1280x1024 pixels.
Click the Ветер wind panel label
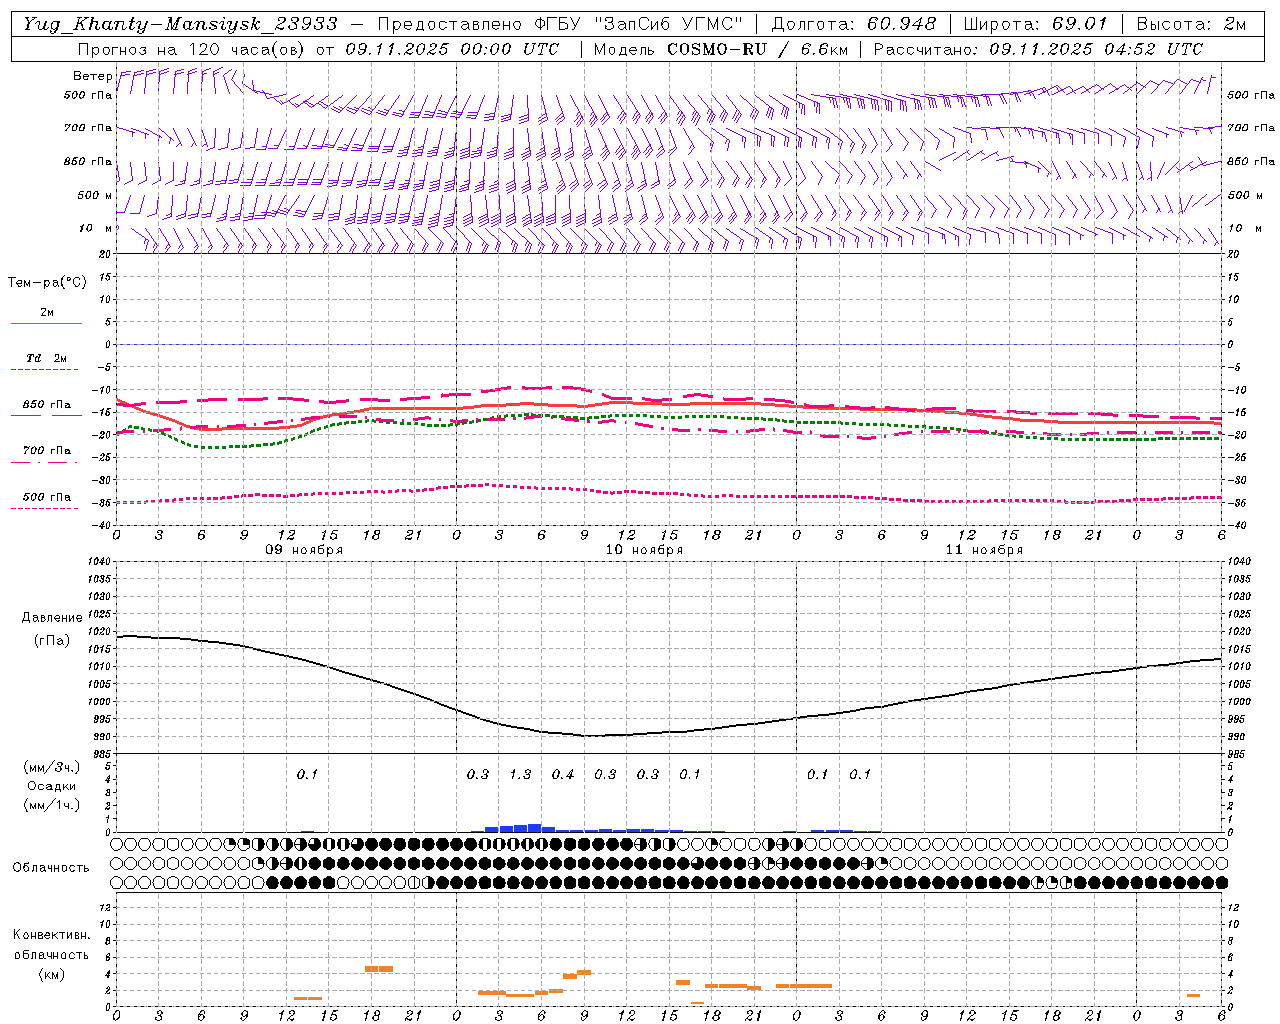(x=92, y=76)
